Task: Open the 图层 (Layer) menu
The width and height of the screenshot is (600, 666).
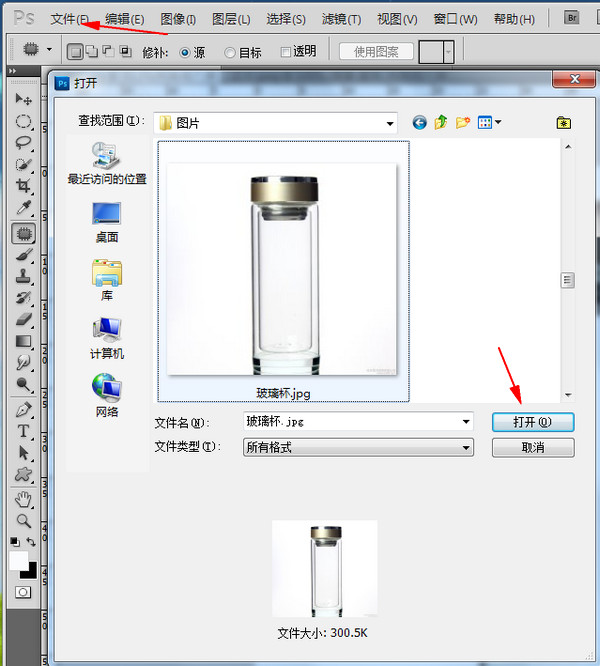Action: pos(231,19)
